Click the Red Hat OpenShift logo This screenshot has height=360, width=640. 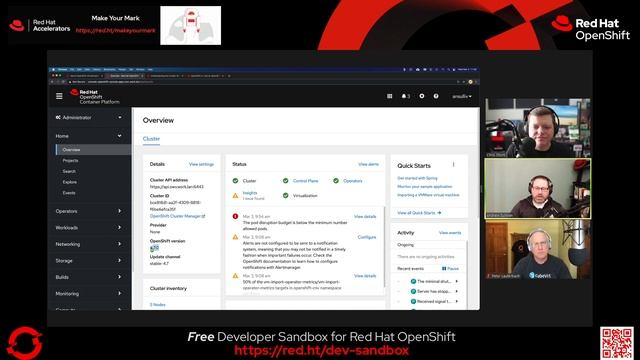coord(95,97)
